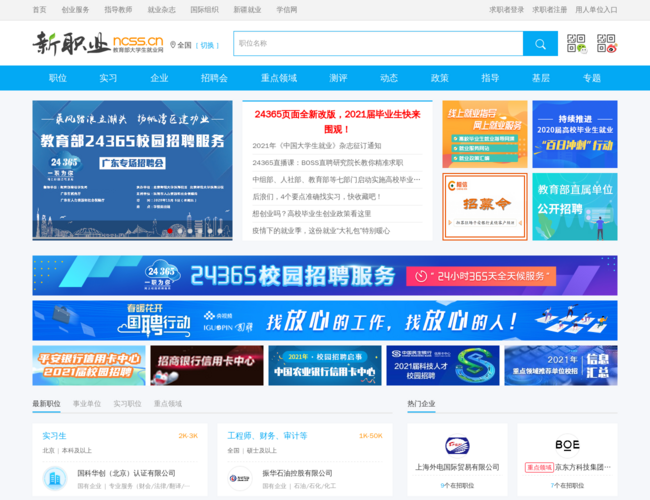Open the Weibo QR code icon
Viewport: 650px width, 500px height.
pyautogui.click(x=607, y=44)
